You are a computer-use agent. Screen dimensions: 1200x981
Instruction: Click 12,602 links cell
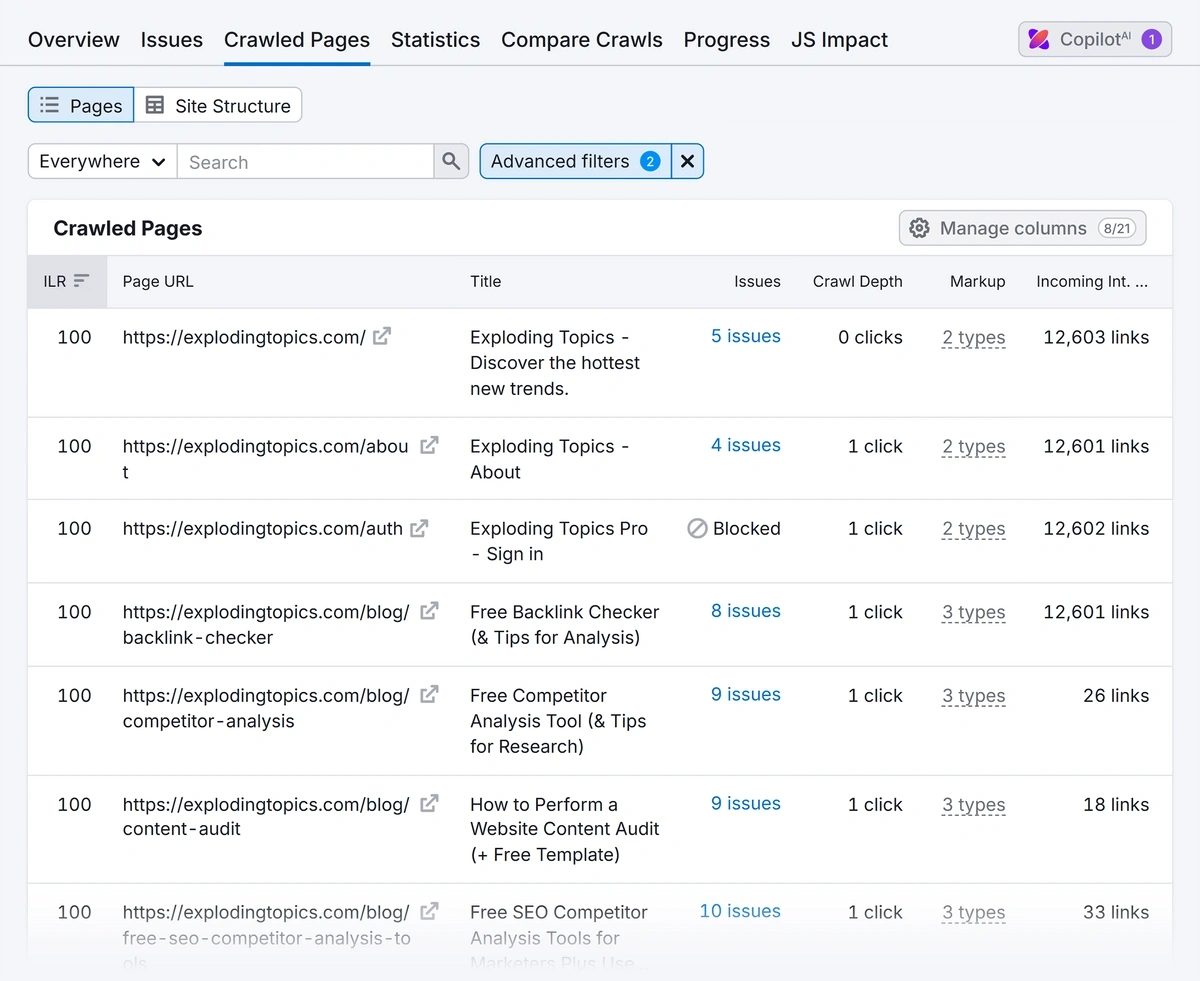click(x=1096, y=528)
